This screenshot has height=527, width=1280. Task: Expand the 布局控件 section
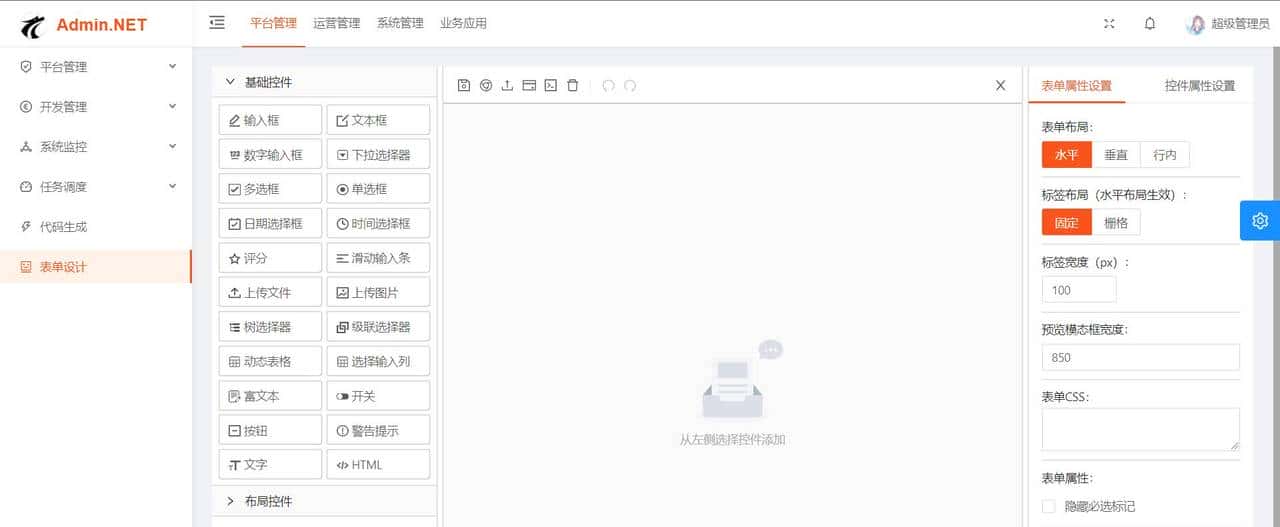[x=324, y=501]
